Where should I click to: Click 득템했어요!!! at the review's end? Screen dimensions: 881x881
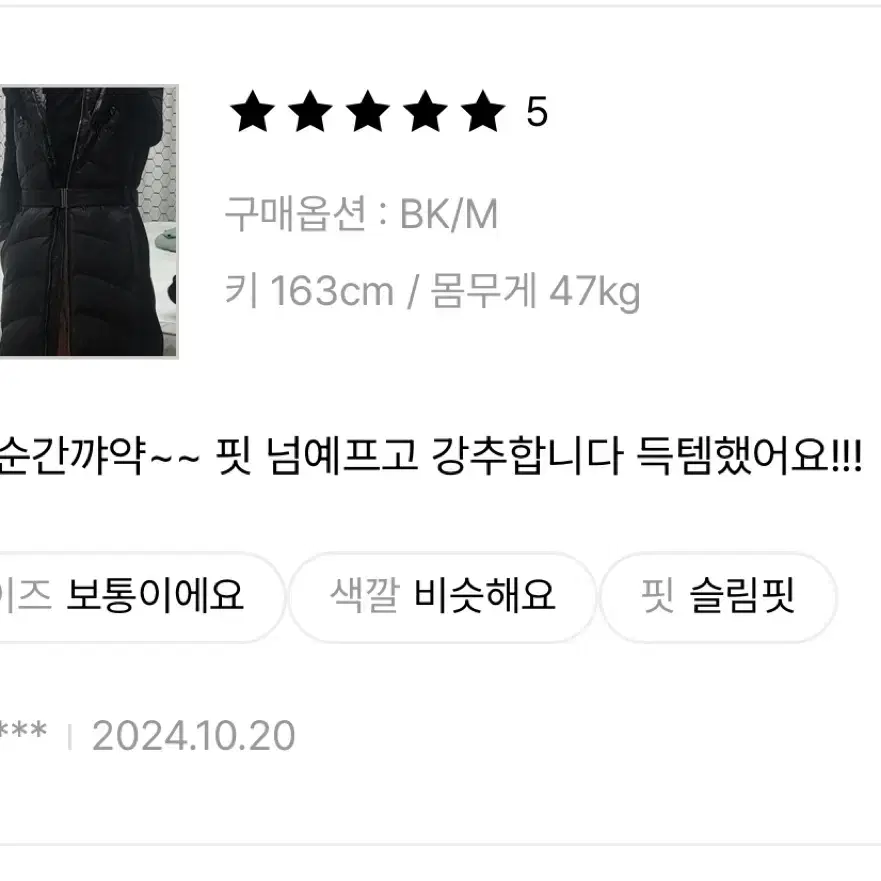point(750,455)
